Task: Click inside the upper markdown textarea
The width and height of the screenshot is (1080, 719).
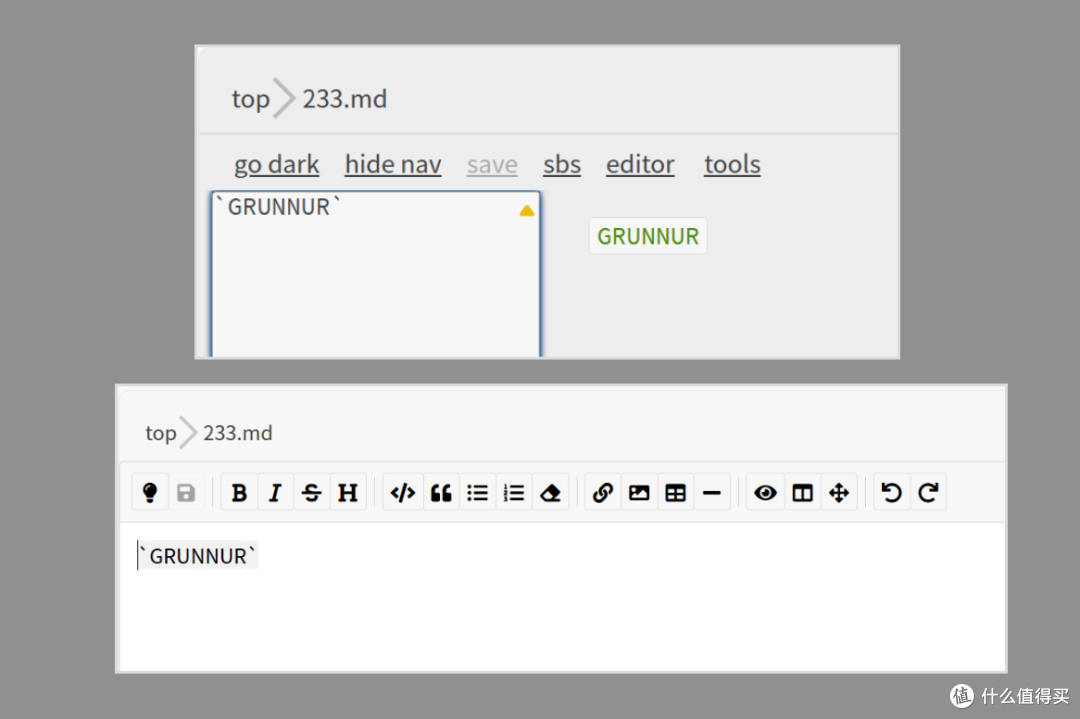Action: coord(376,274)
